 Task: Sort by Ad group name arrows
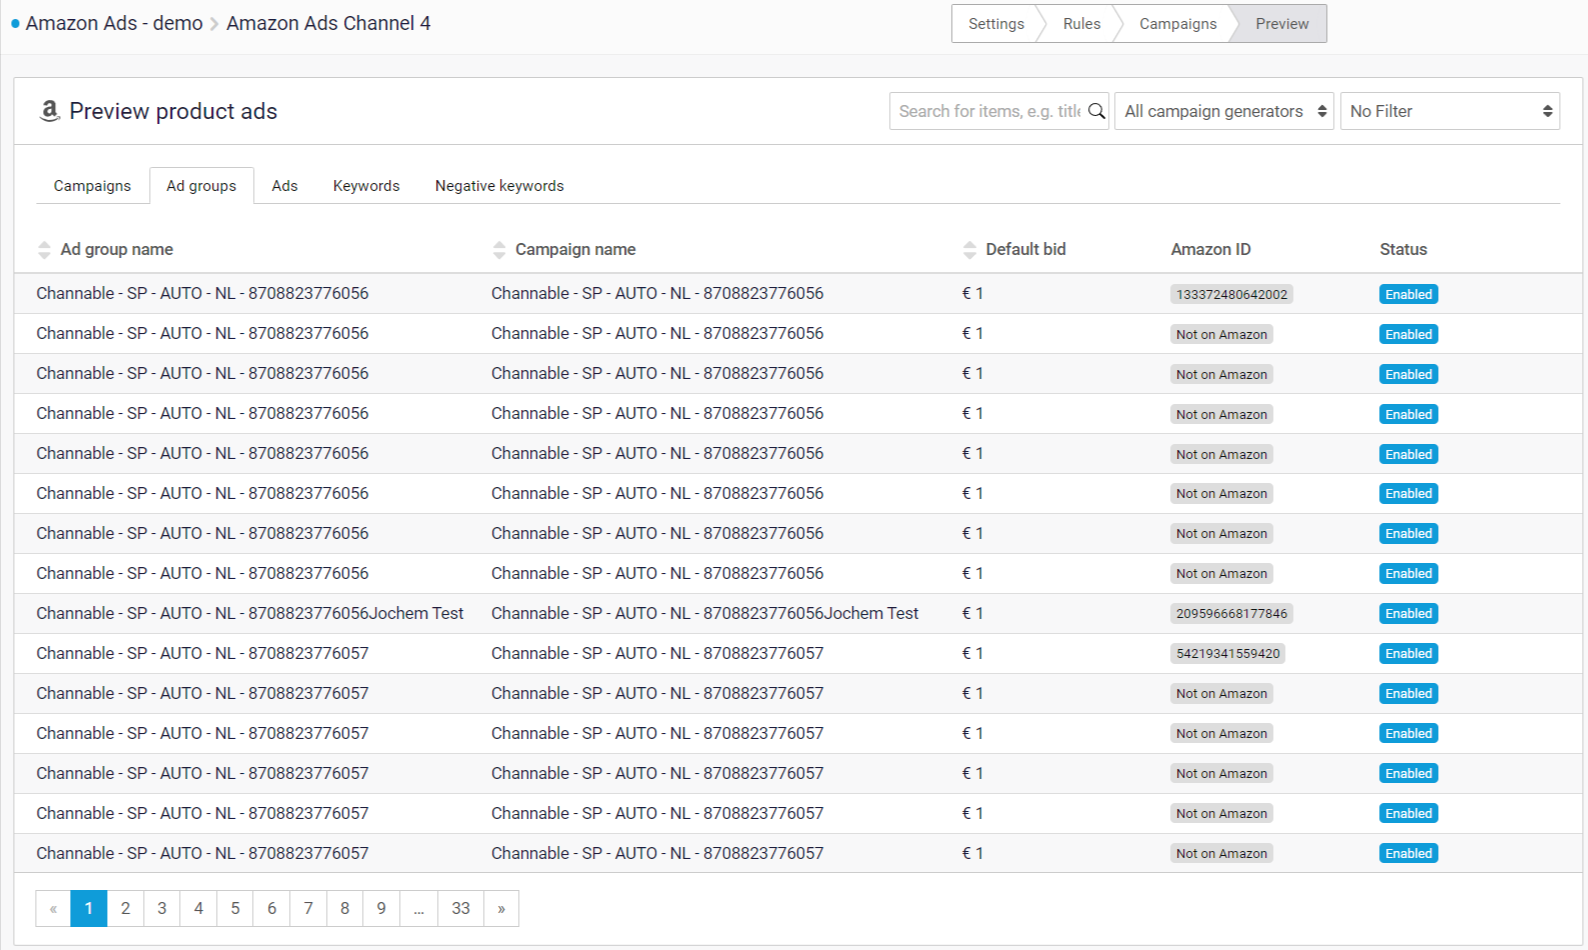pyautogui.click(x=44, y=250)
